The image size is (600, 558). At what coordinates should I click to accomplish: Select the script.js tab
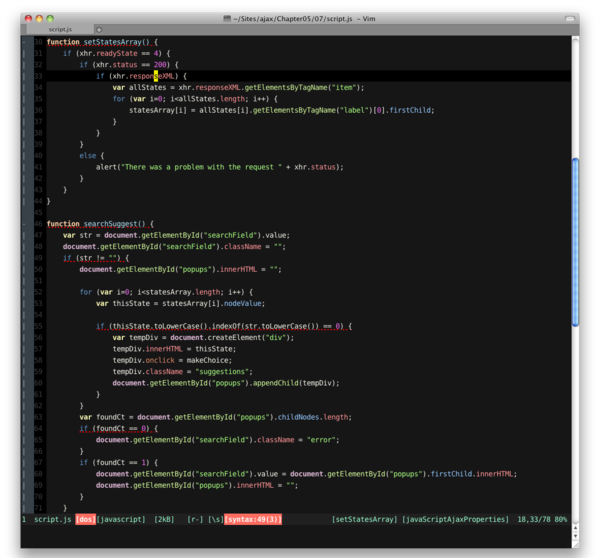click(x=60, y=29)
